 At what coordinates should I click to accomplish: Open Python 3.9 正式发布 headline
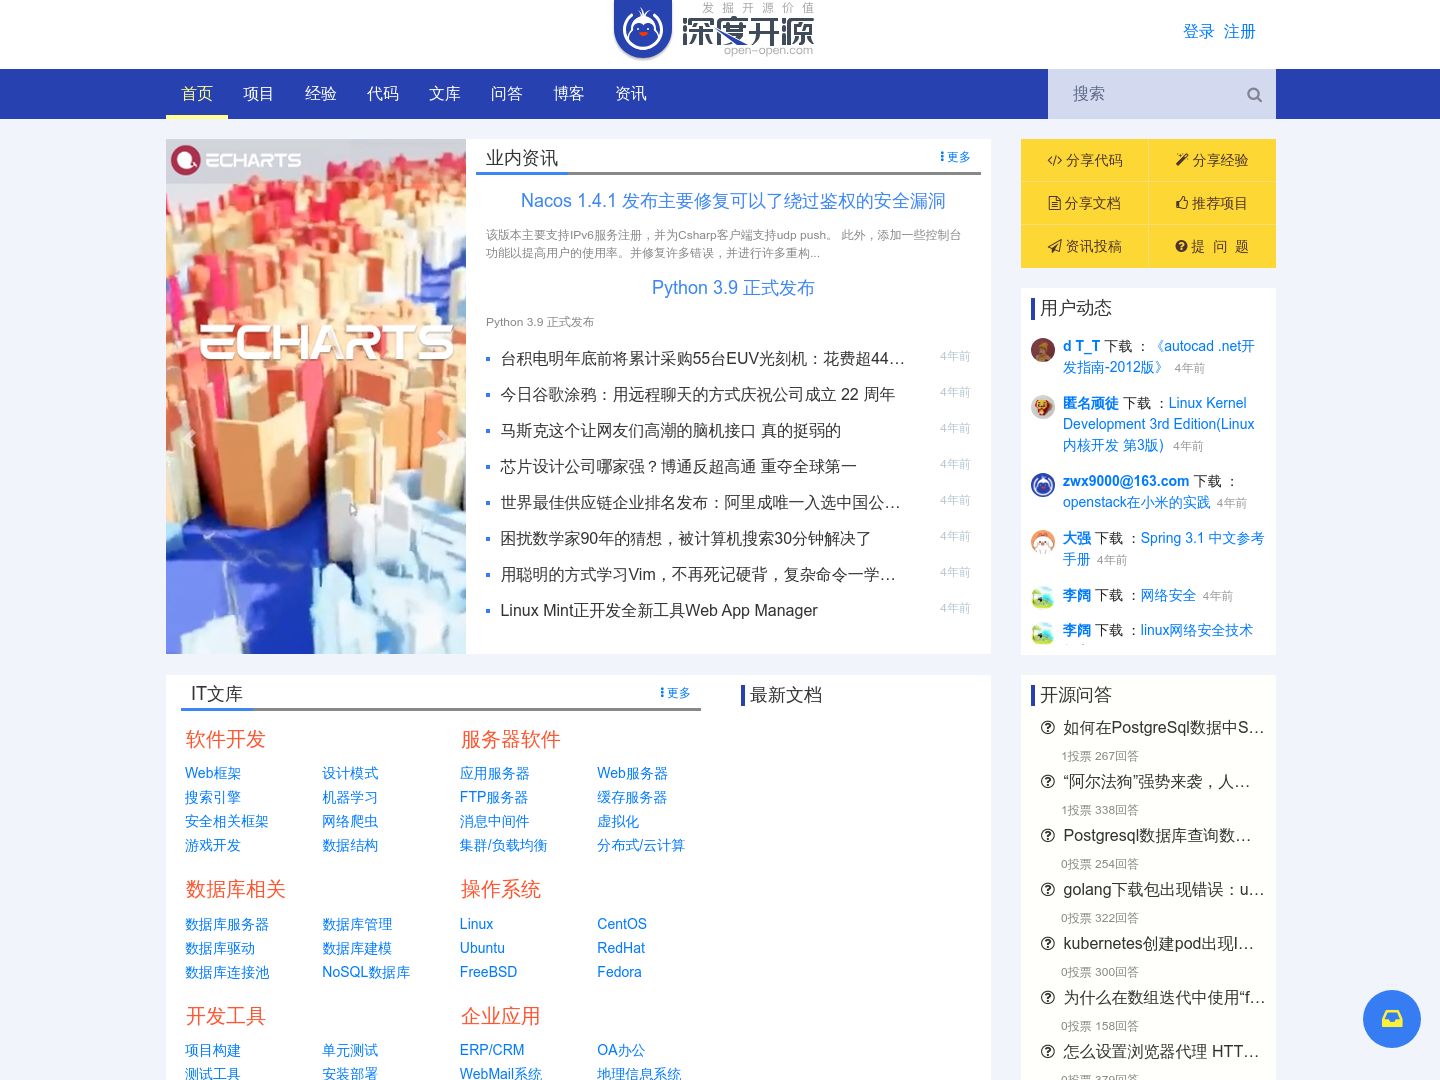point(733,288)
